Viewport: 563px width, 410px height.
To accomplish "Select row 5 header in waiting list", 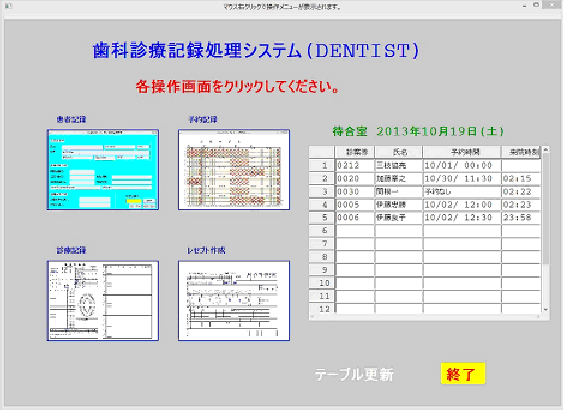I will pos(322,217).
